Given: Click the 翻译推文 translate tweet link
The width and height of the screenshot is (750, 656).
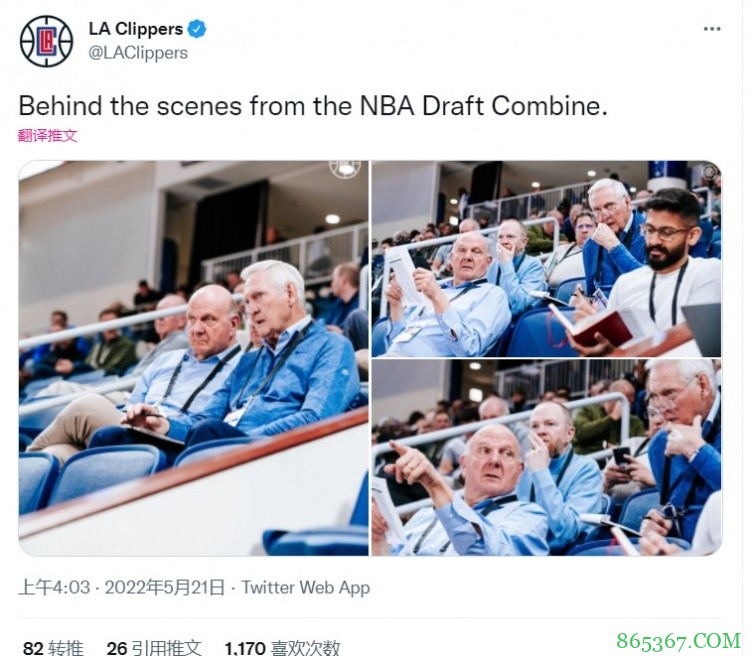Looking at the screenshot, I should pos(47,135).
